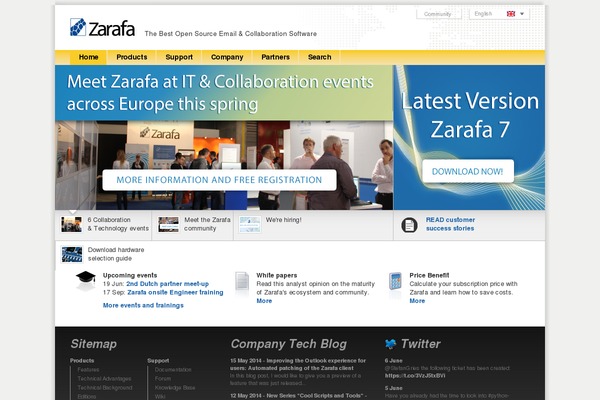Click the 6 June tweet date

click(393, 361)
